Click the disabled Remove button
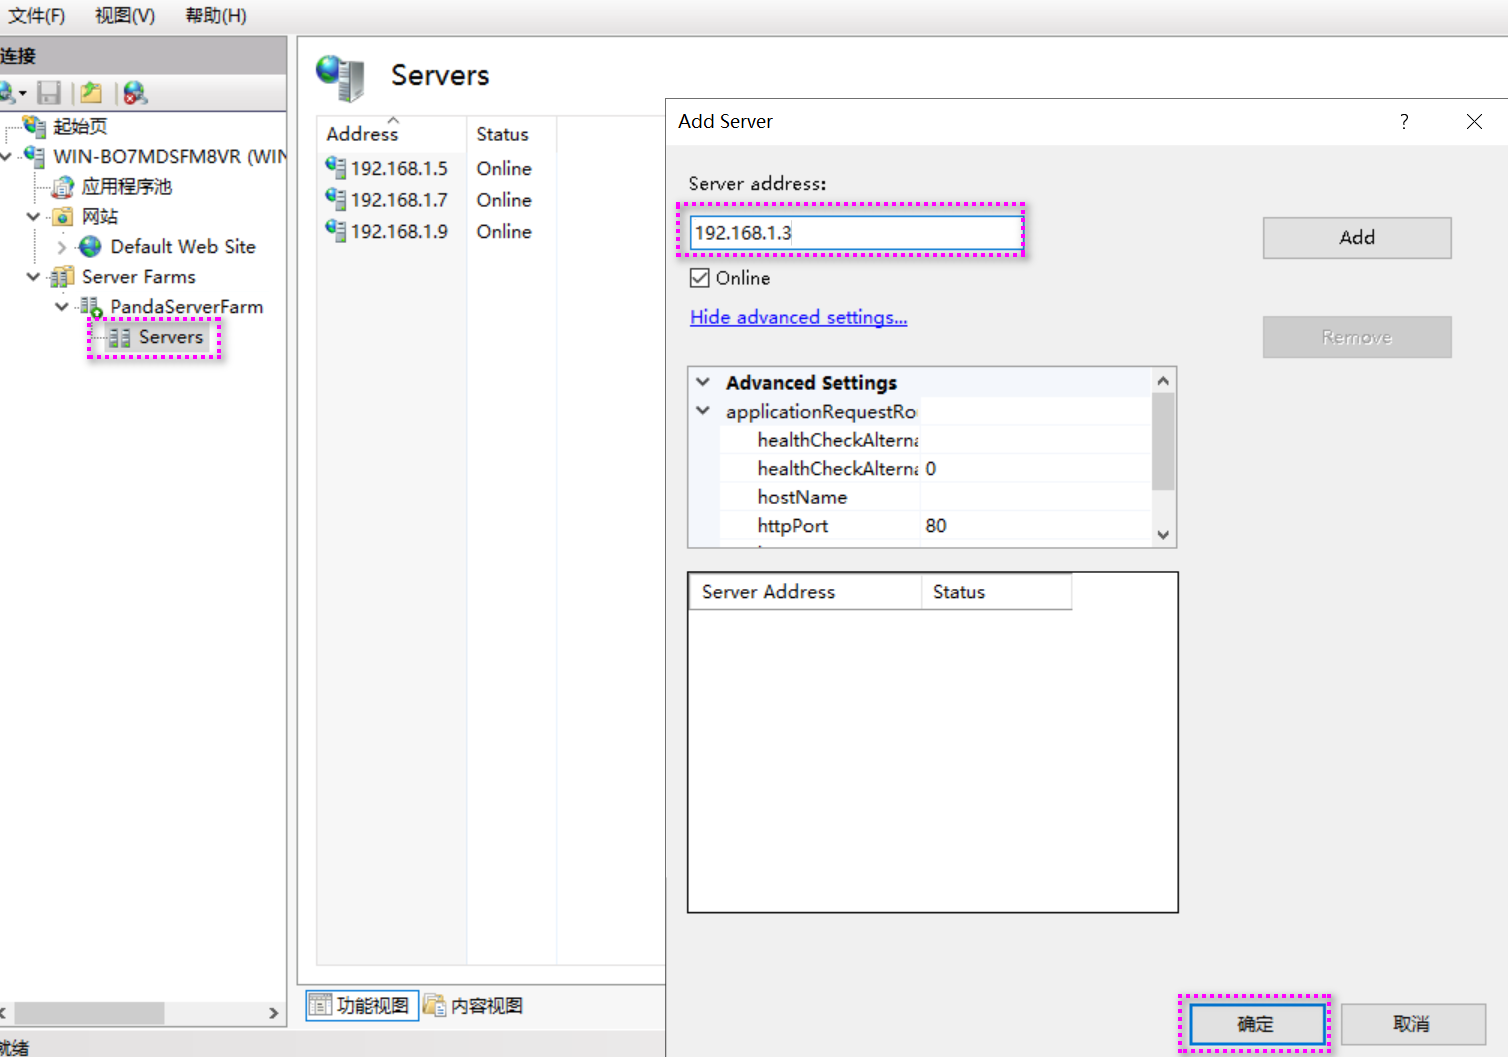The width and height of the screenshot is (1508, 1057). [x=1357, y=337]
